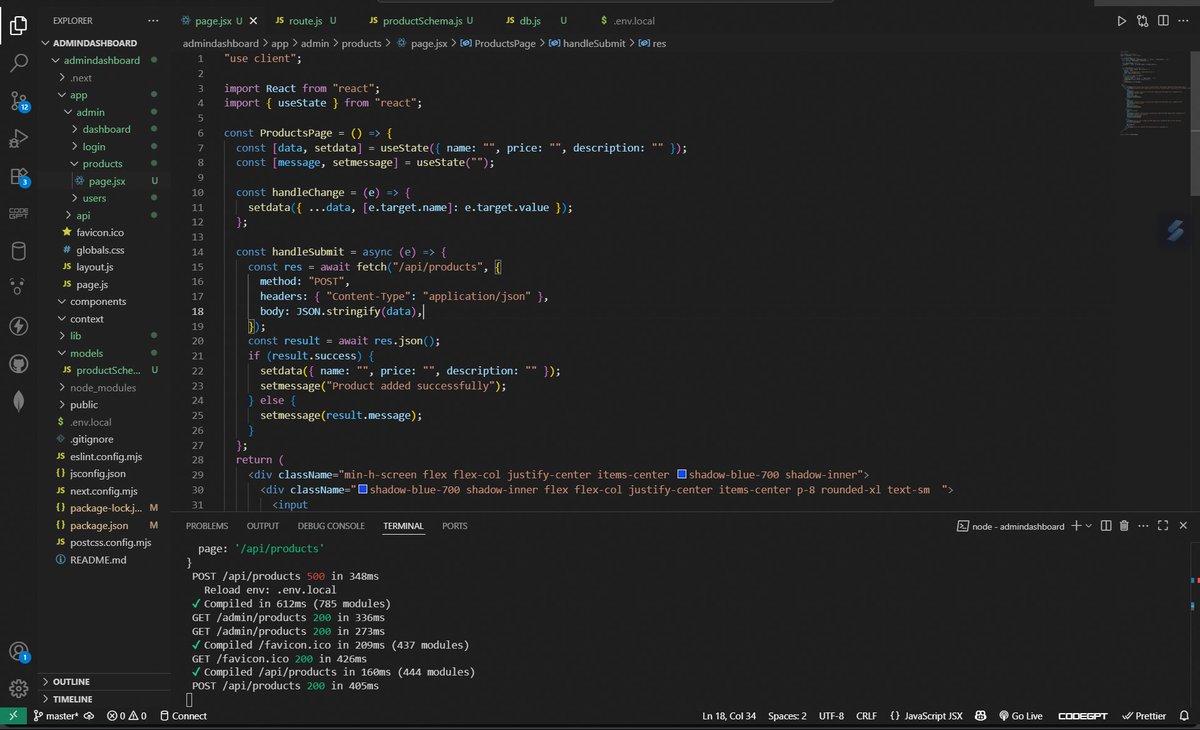Click Prettier in status bar
The width and height of the screenshot is (1200, 730).
coord(1143,716)
